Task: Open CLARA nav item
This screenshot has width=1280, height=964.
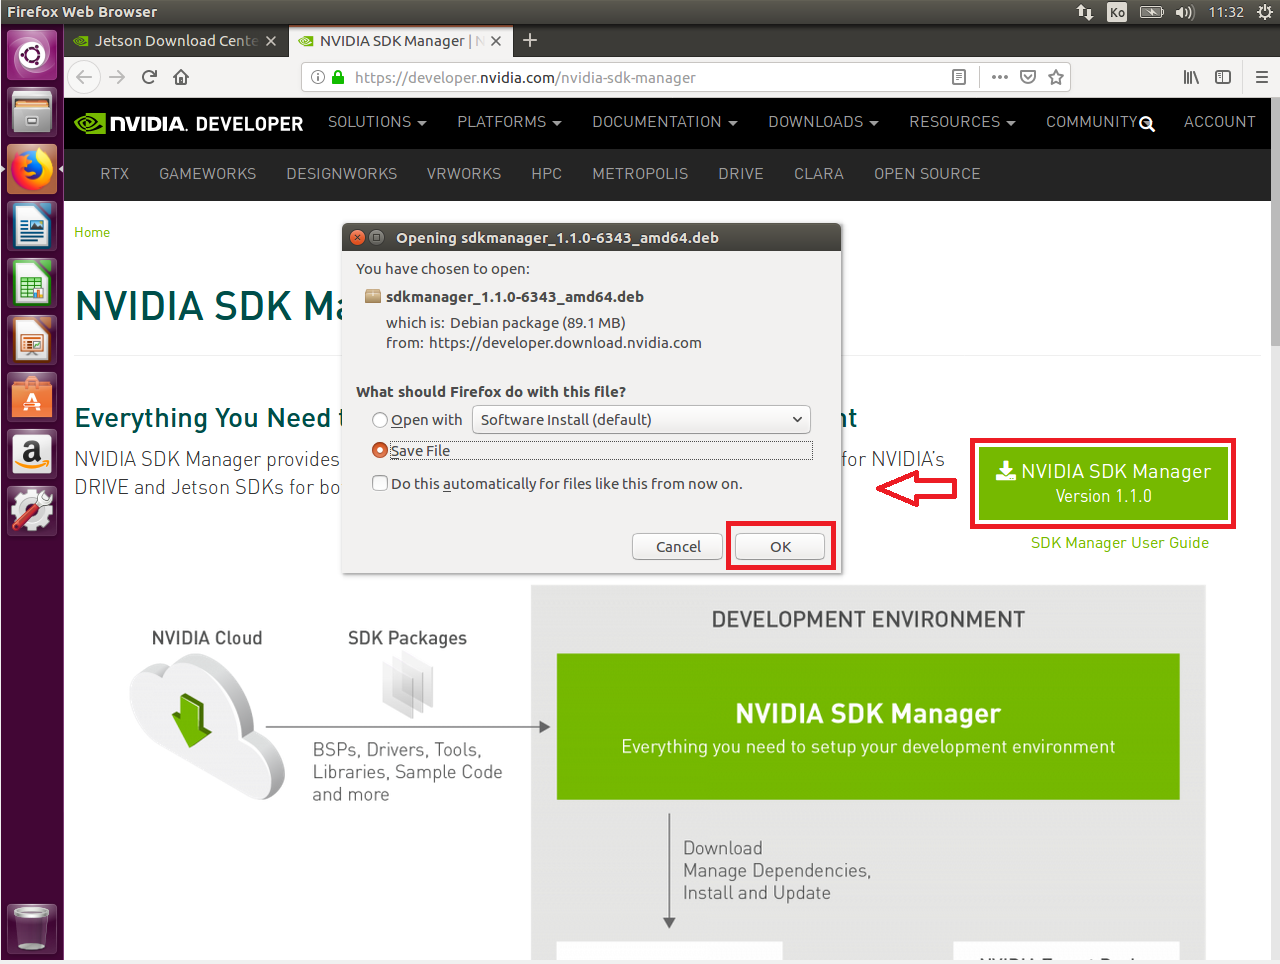Action: pos(819,174)
